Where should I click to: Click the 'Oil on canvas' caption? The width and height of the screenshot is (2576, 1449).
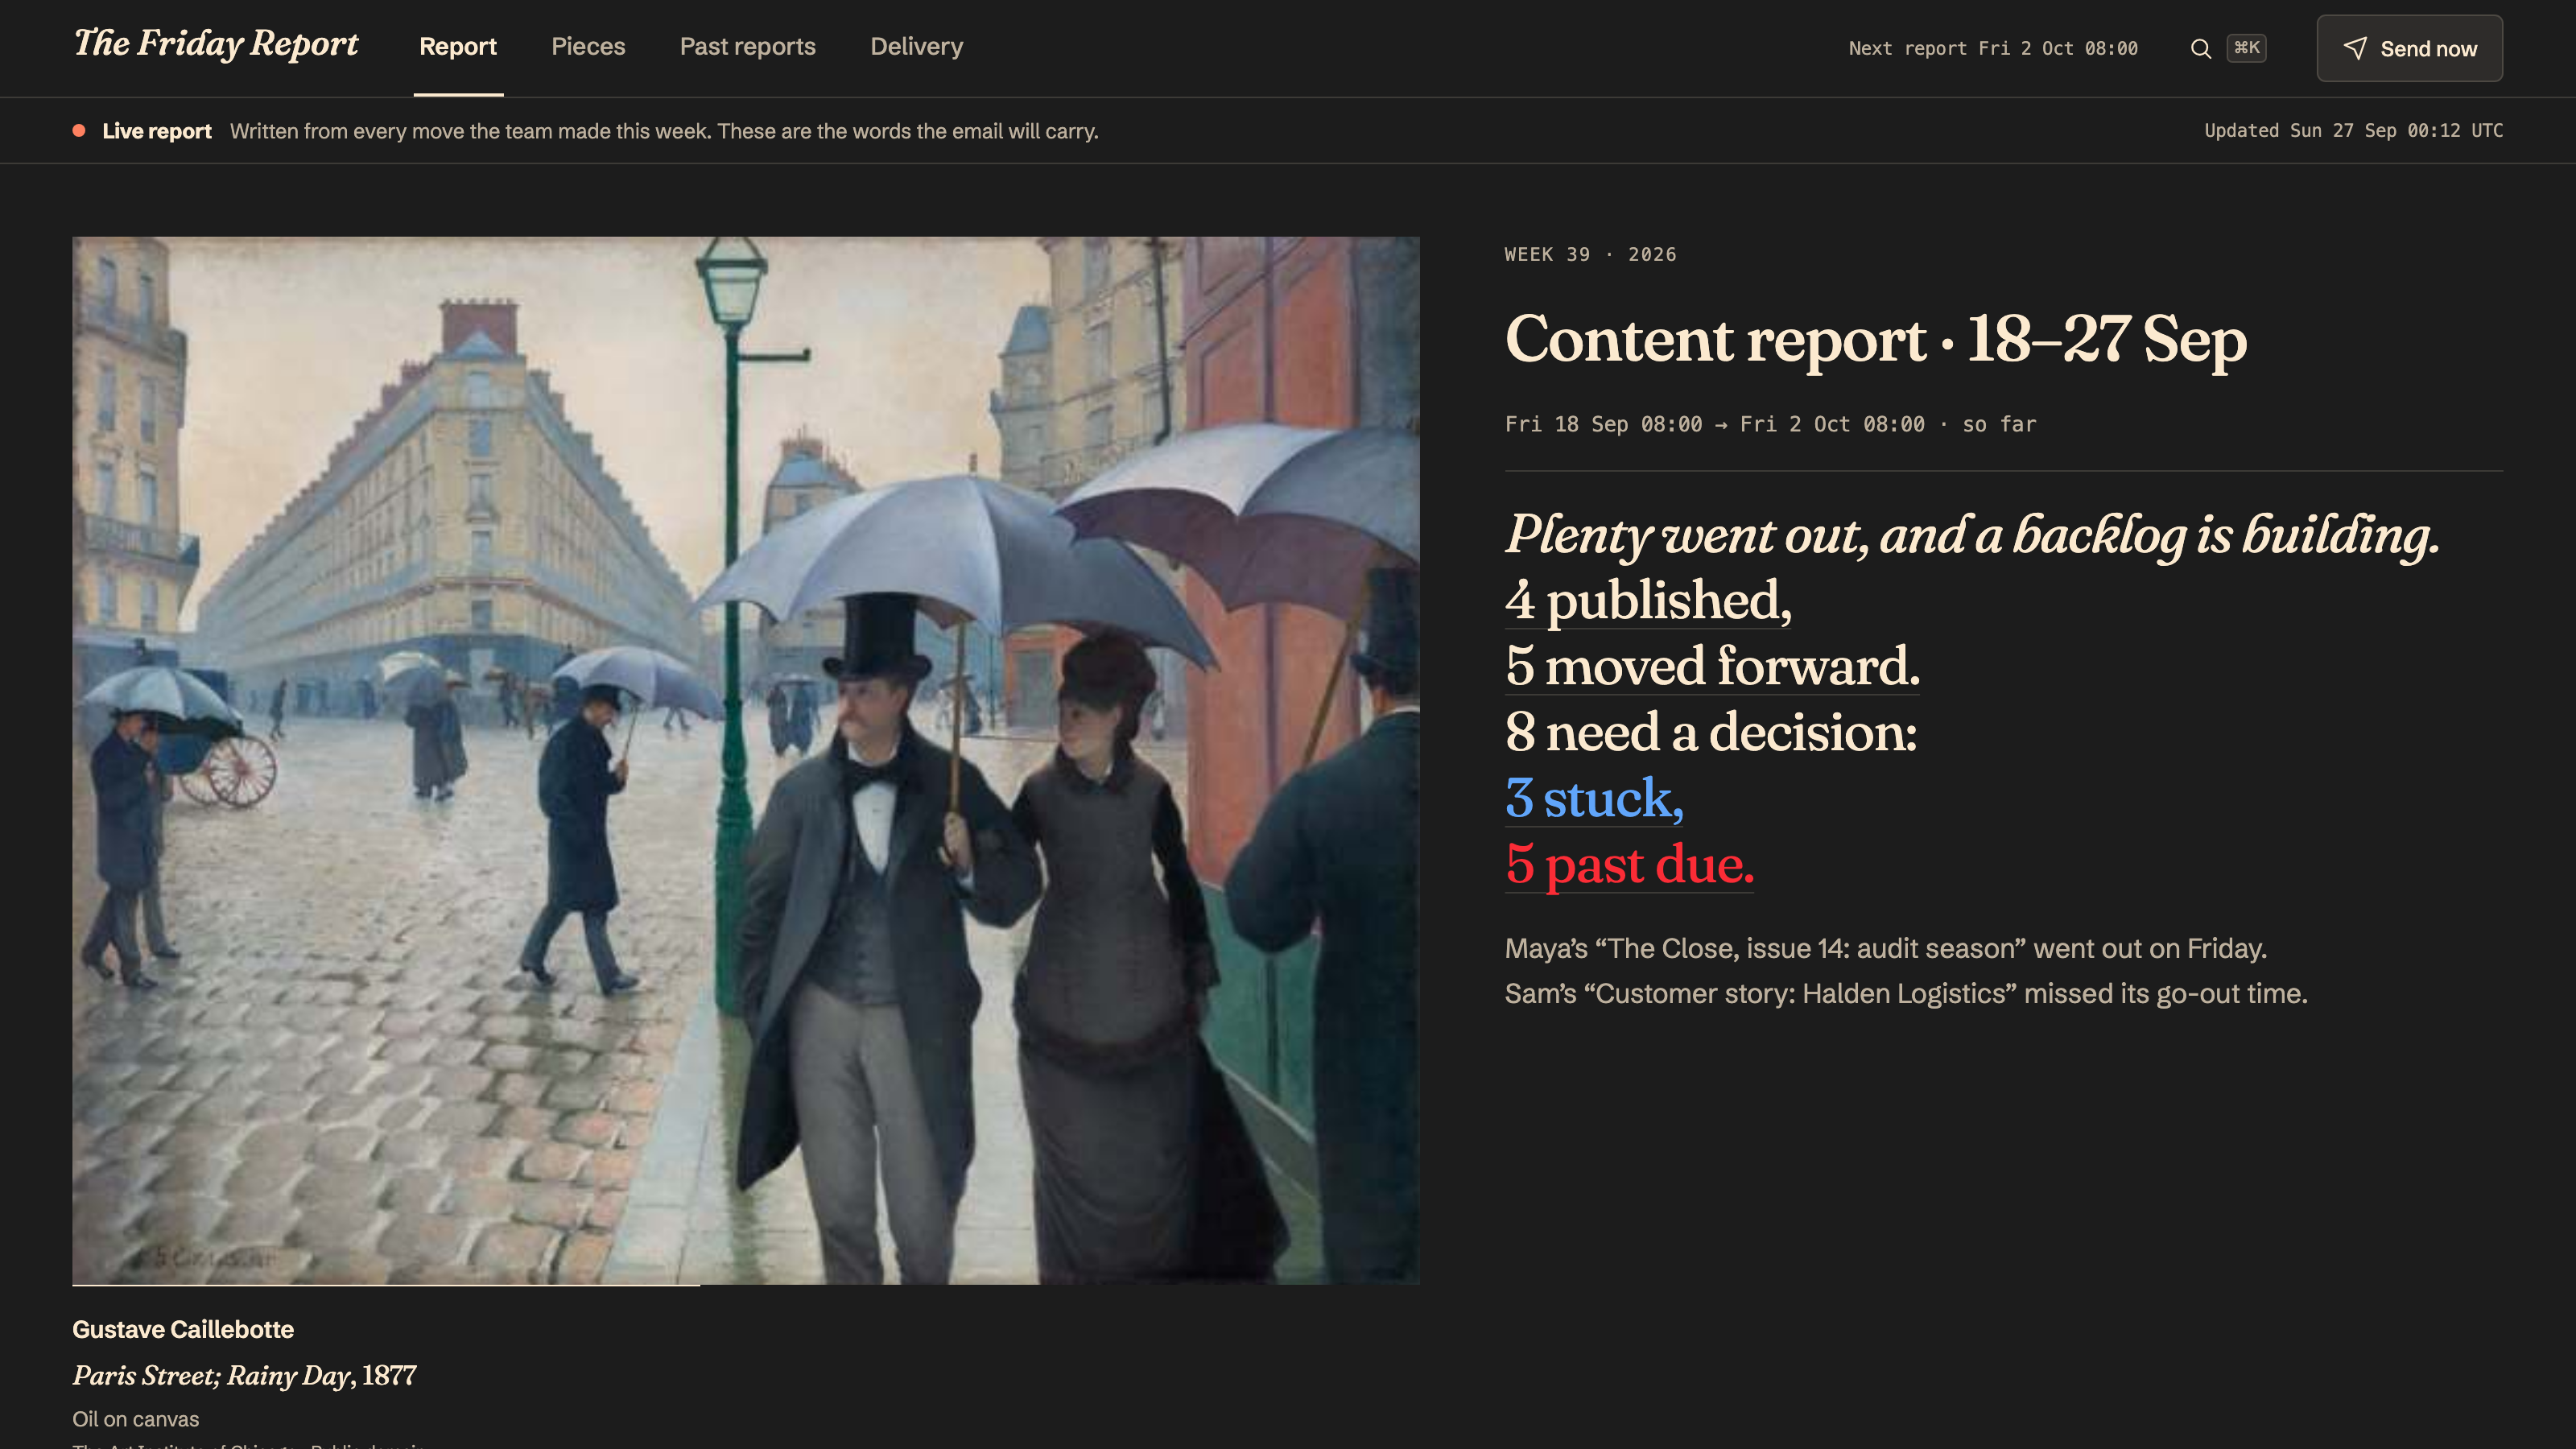(x=135, y=1419)
